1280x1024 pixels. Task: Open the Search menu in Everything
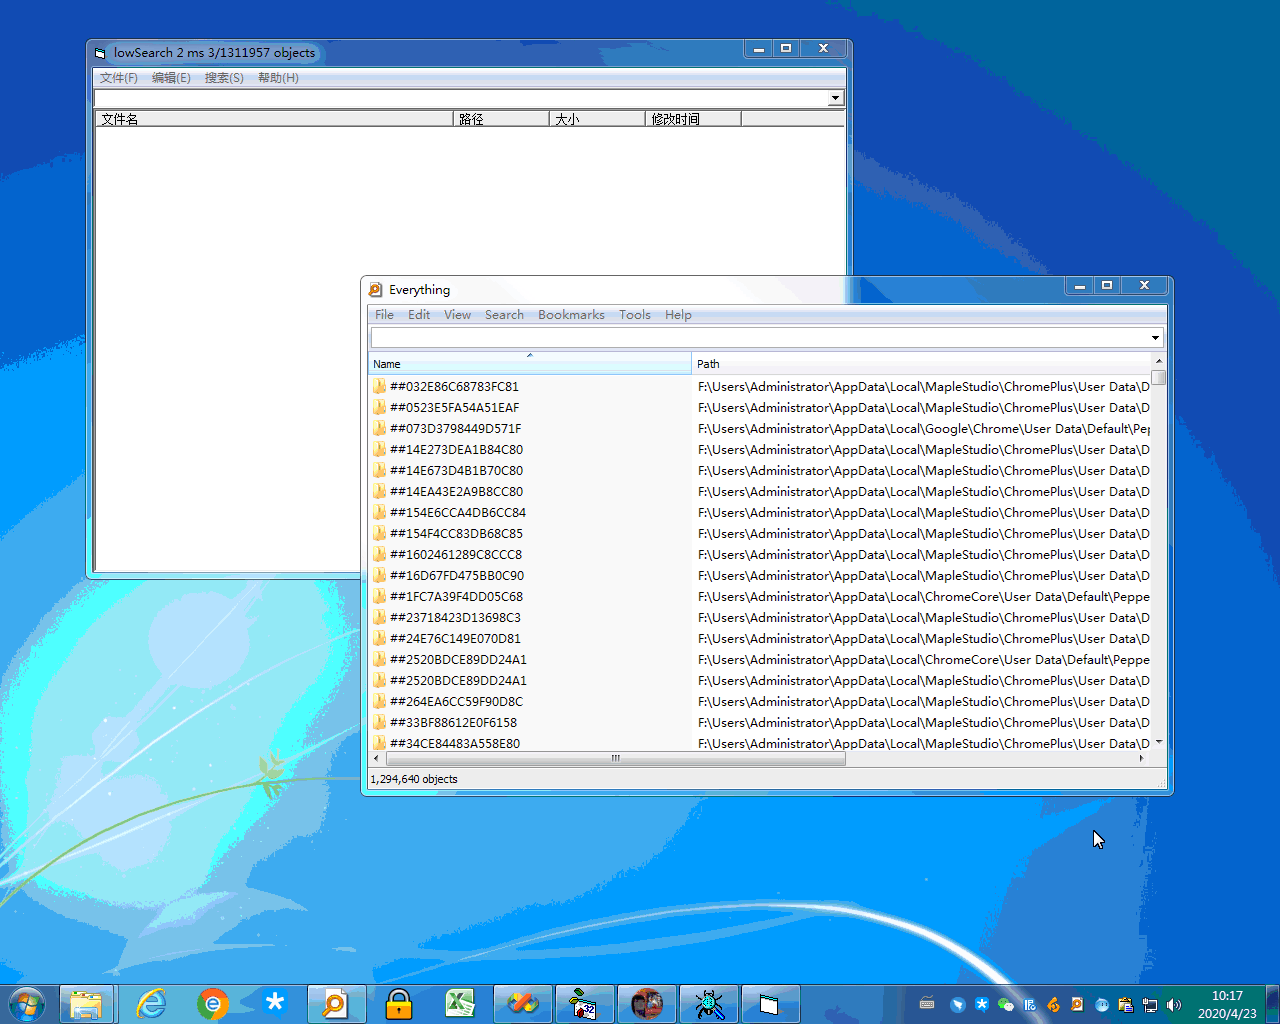[x=504, y=315]
